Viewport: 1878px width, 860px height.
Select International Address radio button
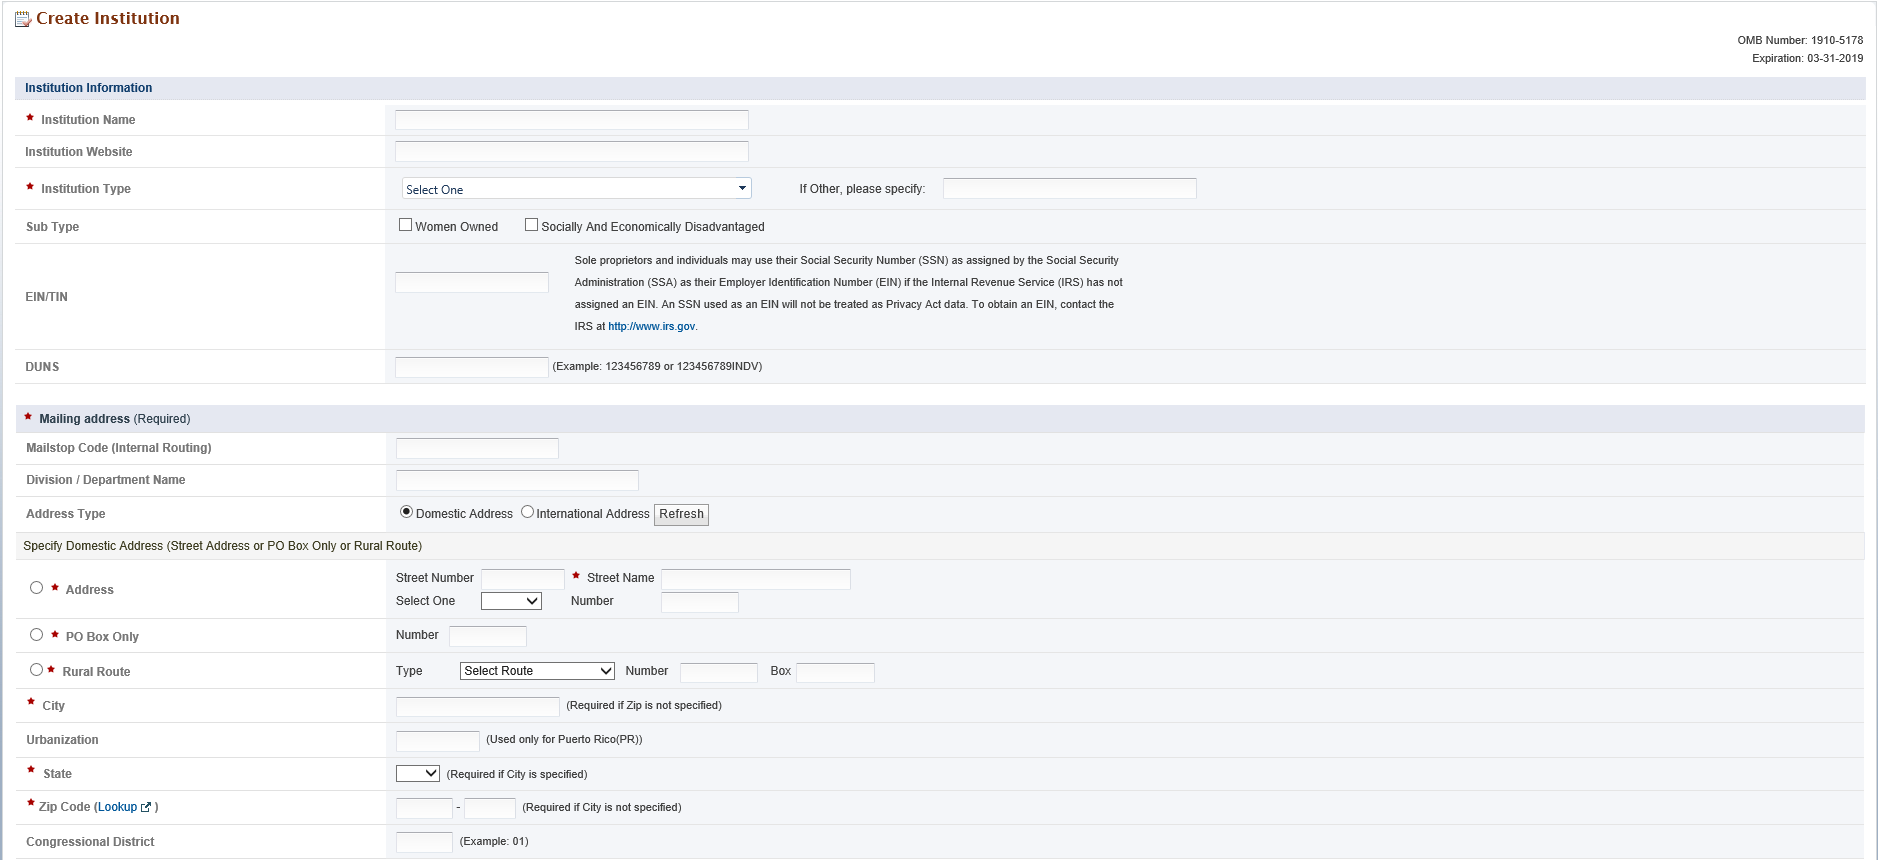click(x=527, y=512)
